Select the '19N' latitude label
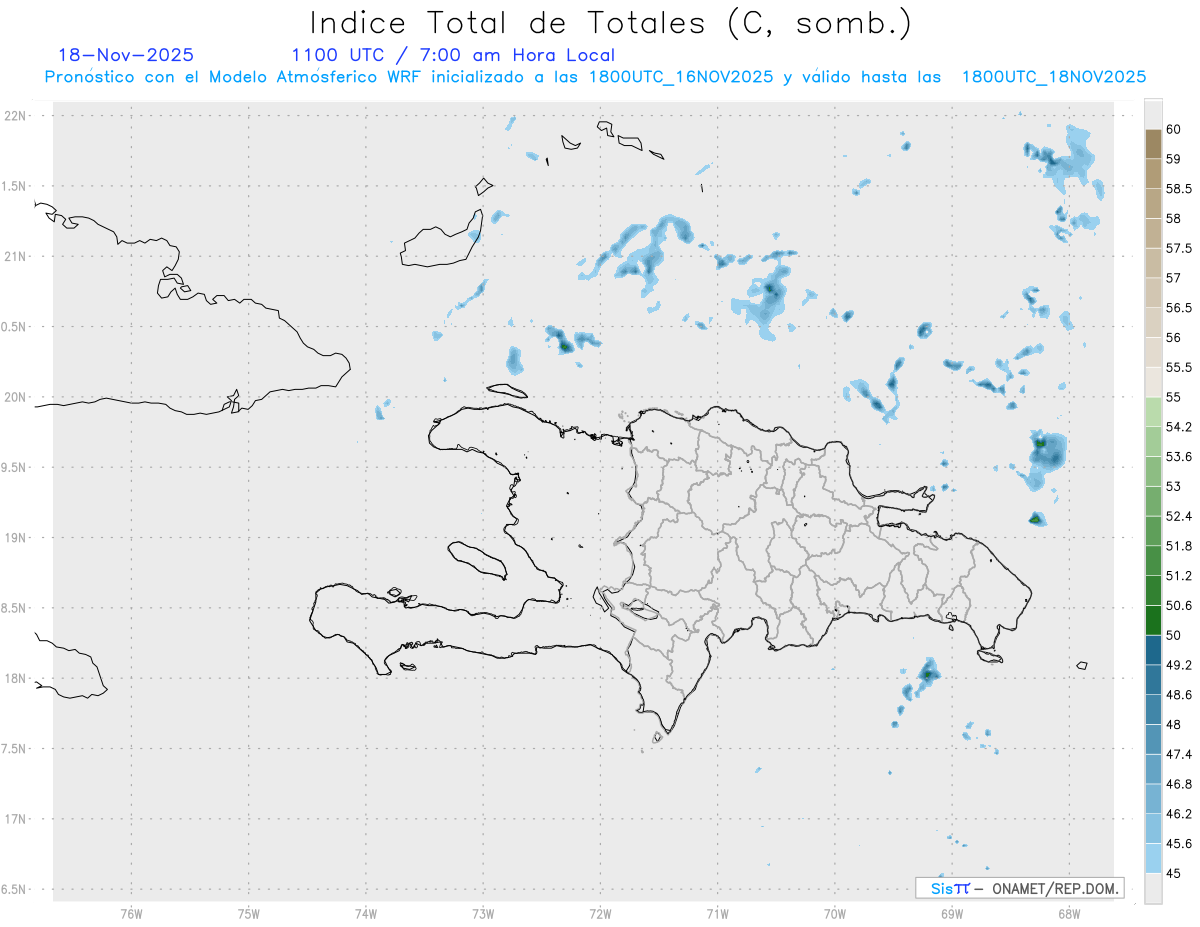1200x927 pixels. [x=16, y=538]
